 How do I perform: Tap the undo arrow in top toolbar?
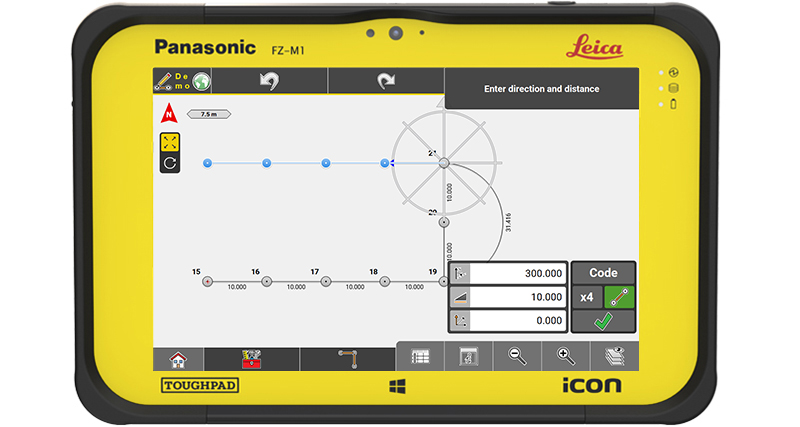click(x=269, y=82)
